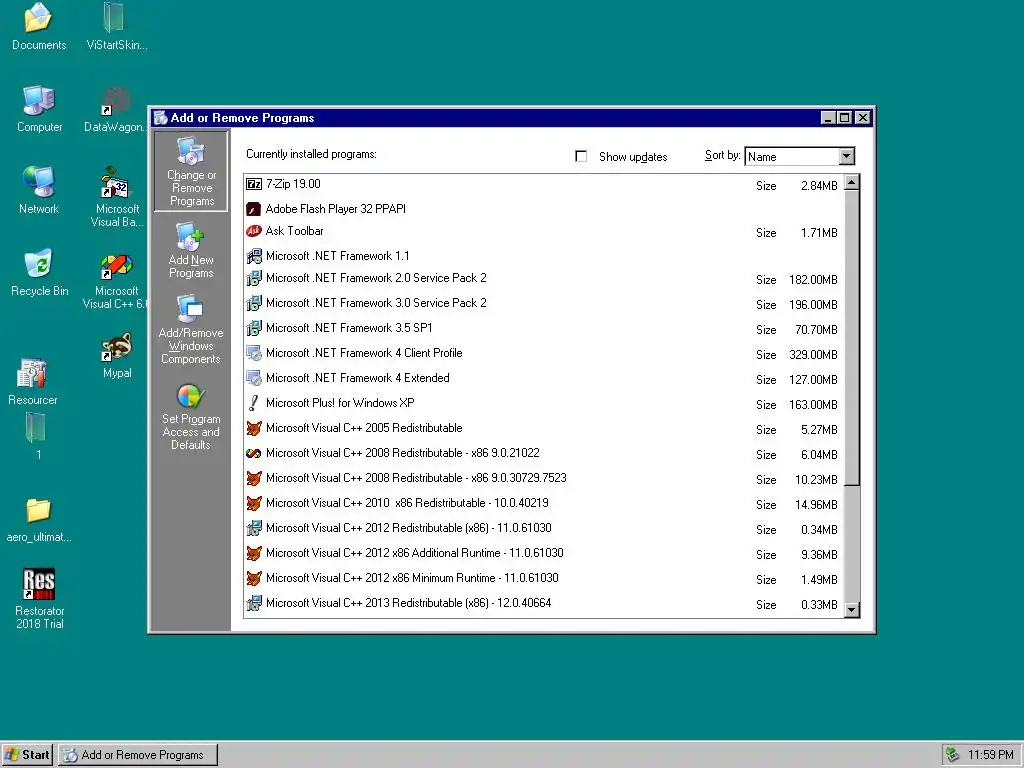
Task: Open the Sort by dropdown arrow
Action: [846, 157]
